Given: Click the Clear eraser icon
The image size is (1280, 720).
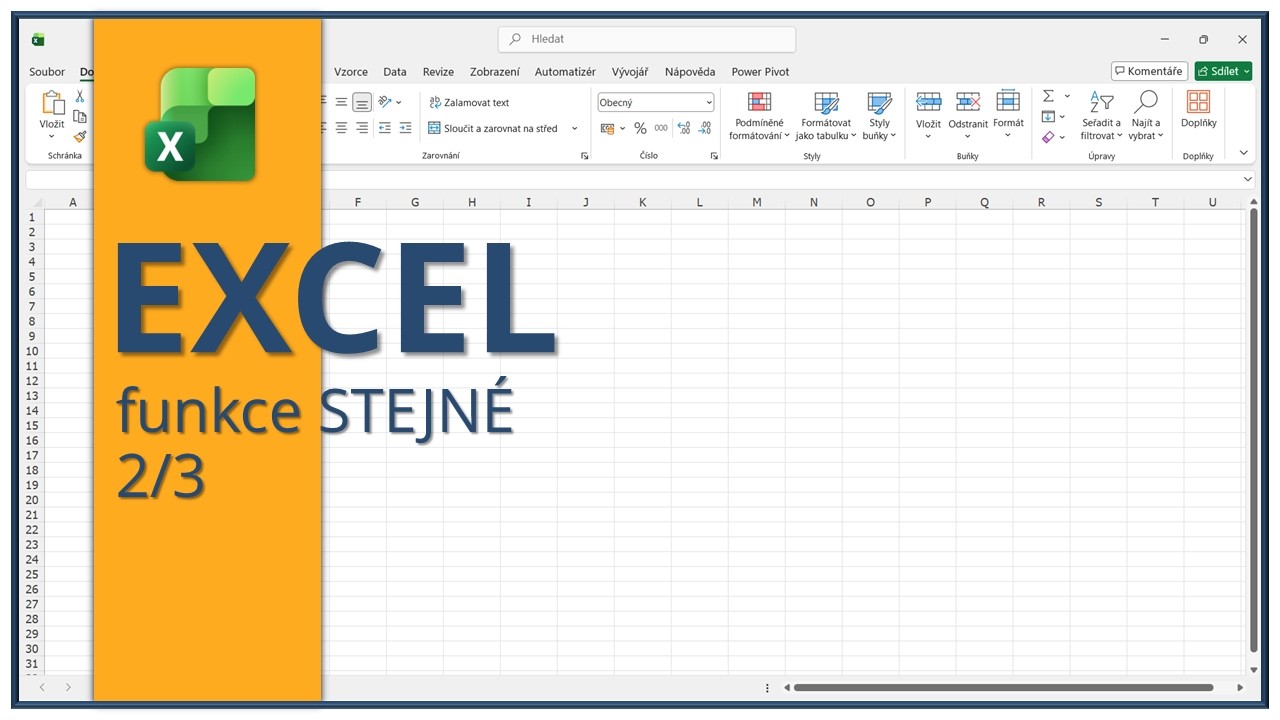Looking at the screenshot, I should coord(1048,137).
